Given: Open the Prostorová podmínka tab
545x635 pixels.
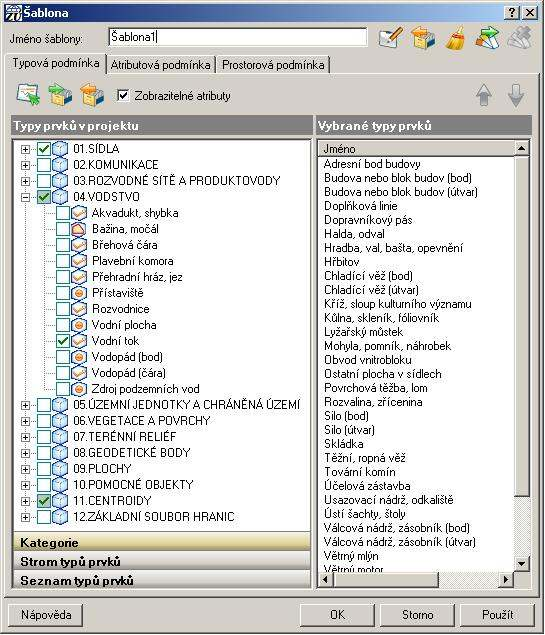Looking at the screenshot, I should point(273,65).
